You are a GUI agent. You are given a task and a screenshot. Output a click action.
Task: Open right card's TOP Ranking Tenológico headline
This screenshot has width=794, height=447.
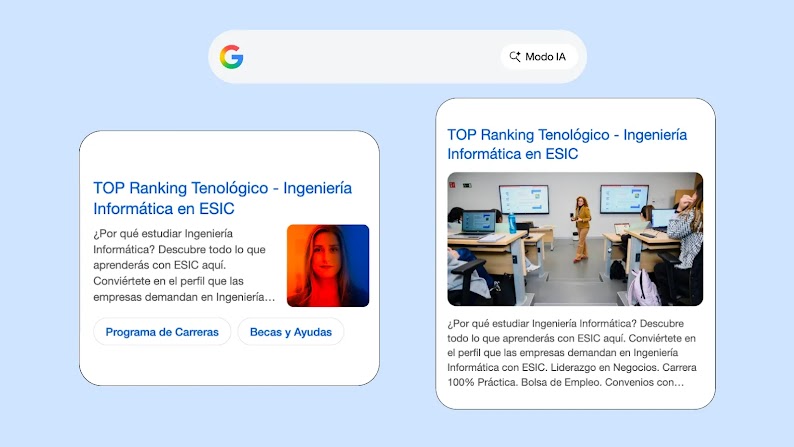(x=567, y=144)
